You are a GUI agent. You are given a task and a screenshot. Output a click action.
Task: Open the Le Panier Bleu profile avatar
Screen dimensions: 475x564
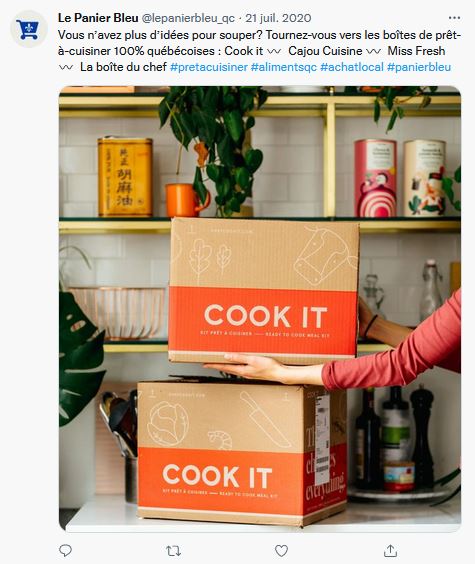(29, 29)
